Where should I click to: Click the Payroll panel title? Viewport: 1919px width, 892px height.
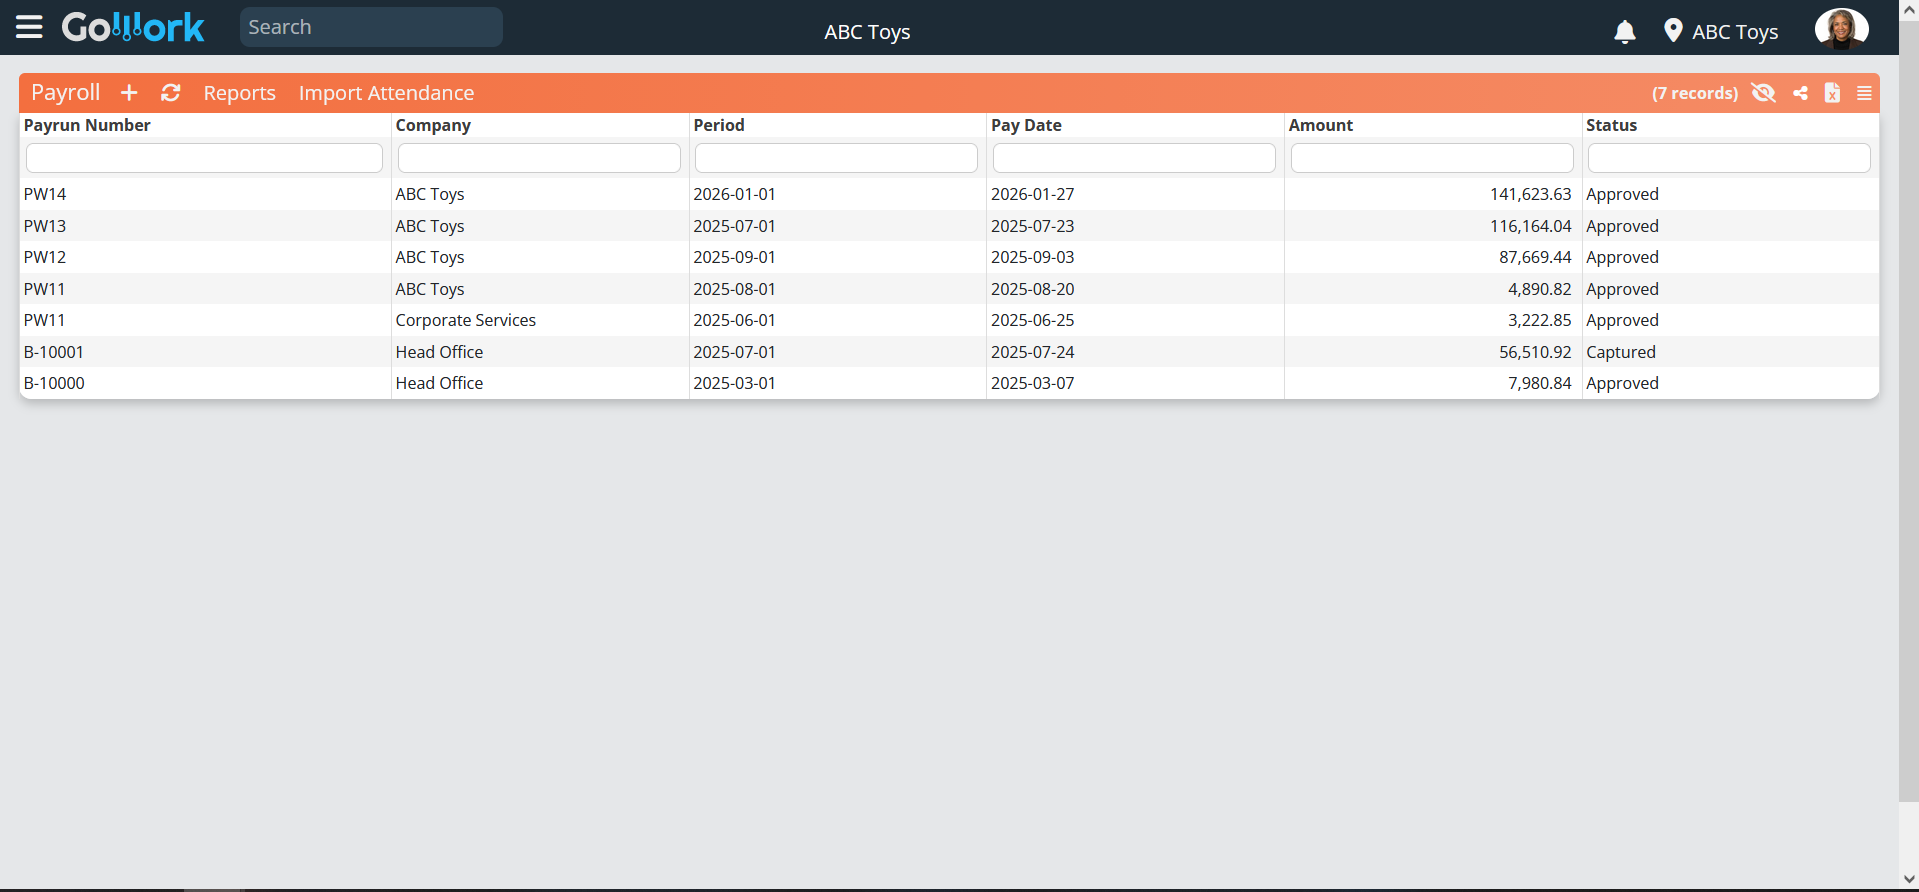pos(66,92)
